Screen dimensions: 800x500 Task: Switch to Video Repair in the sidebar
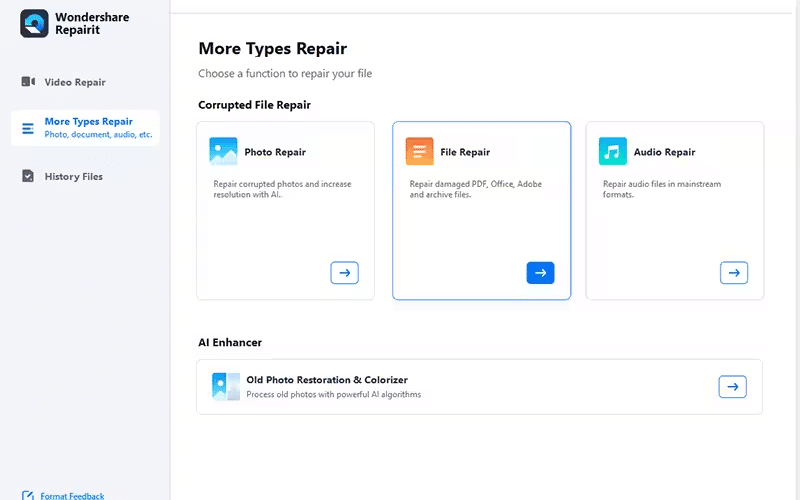click(x=75, y=82)
